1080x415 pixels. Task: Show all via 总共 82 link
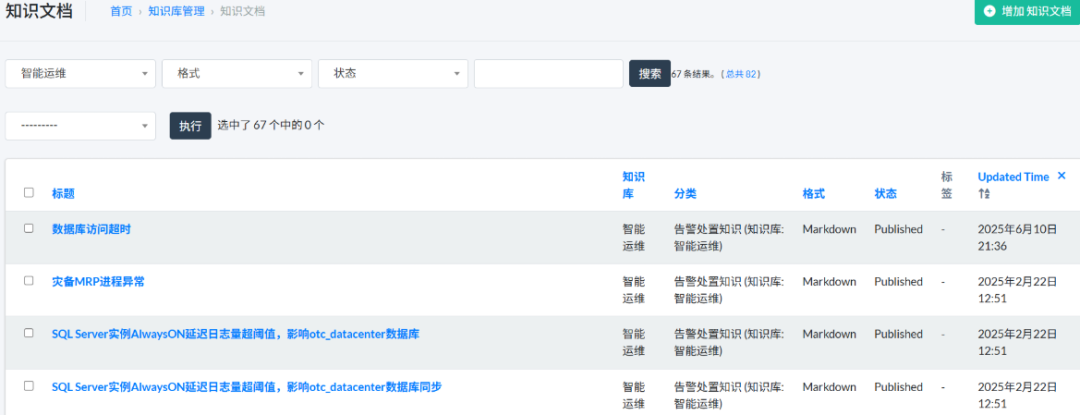click(x=741, y=74)
